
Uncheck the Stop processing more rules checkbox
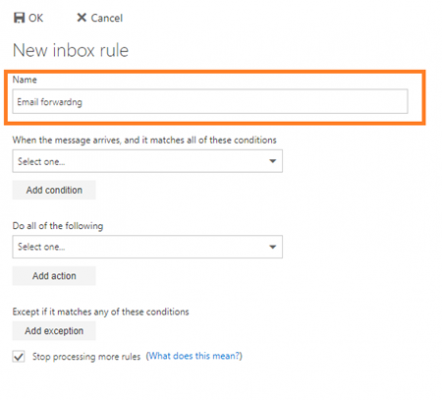[19, 356]
